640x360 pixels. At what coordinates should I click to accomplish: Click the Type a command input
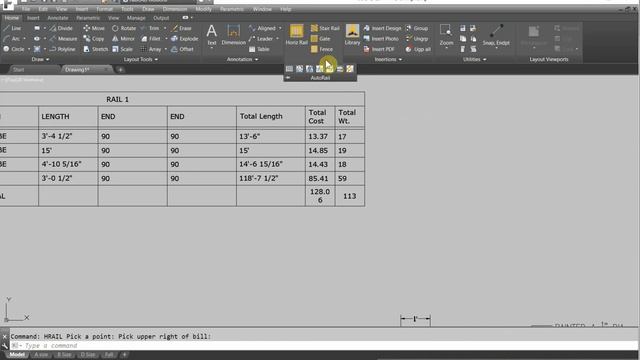click(x=322, y=346)
